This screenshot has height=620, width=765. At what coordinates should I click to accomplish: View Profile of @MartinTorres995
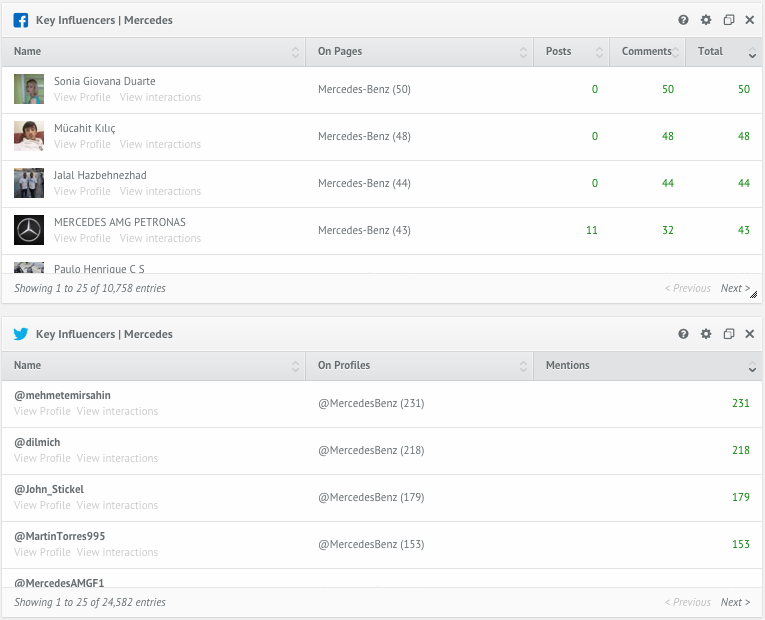42,552
